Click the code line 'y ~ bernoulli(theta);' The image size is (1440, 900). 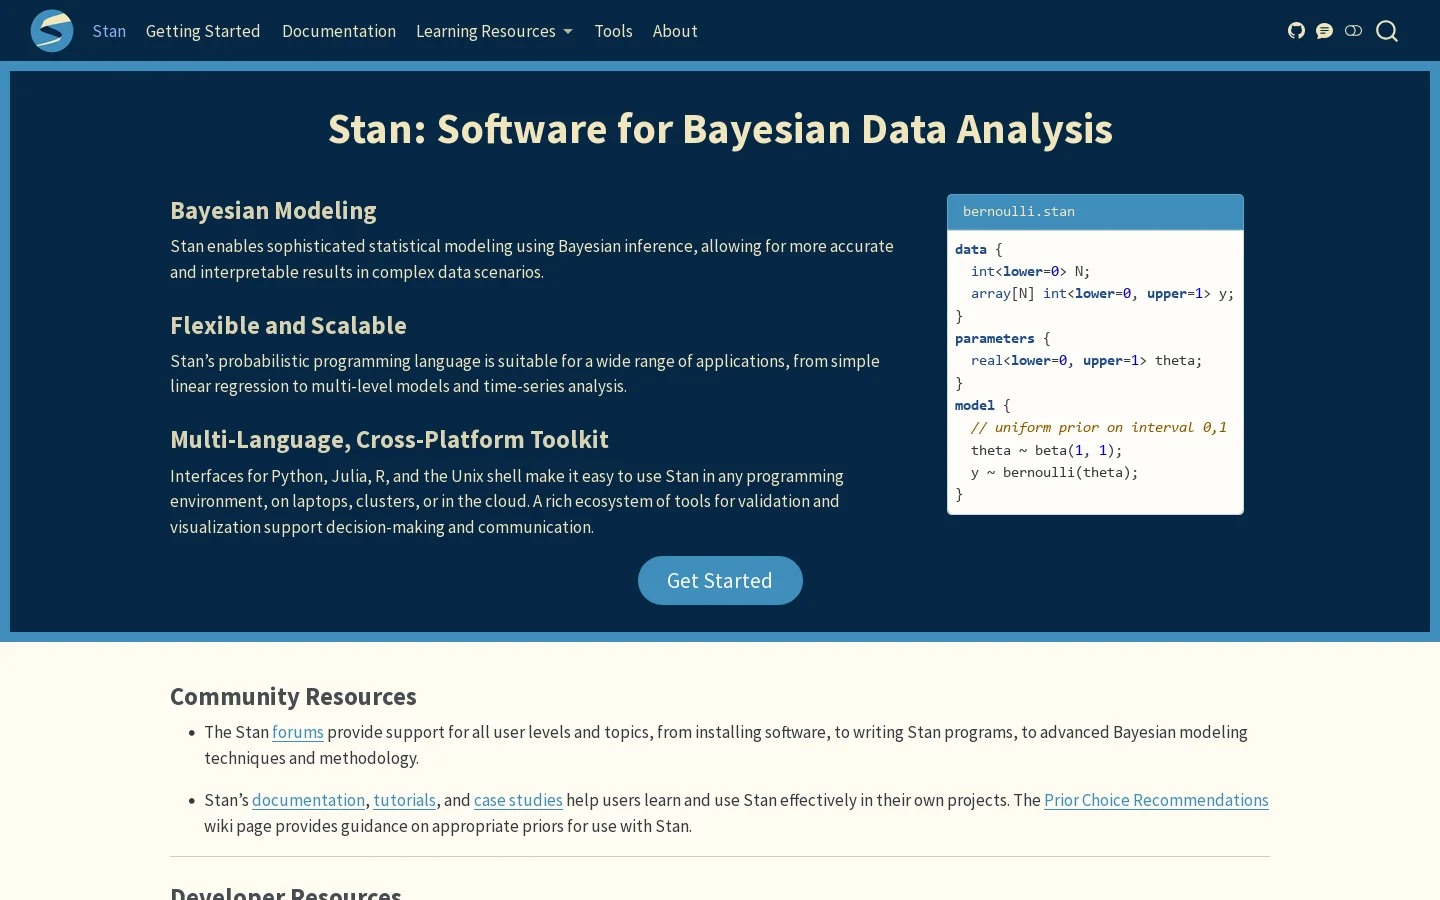(x=1054, y=472)
